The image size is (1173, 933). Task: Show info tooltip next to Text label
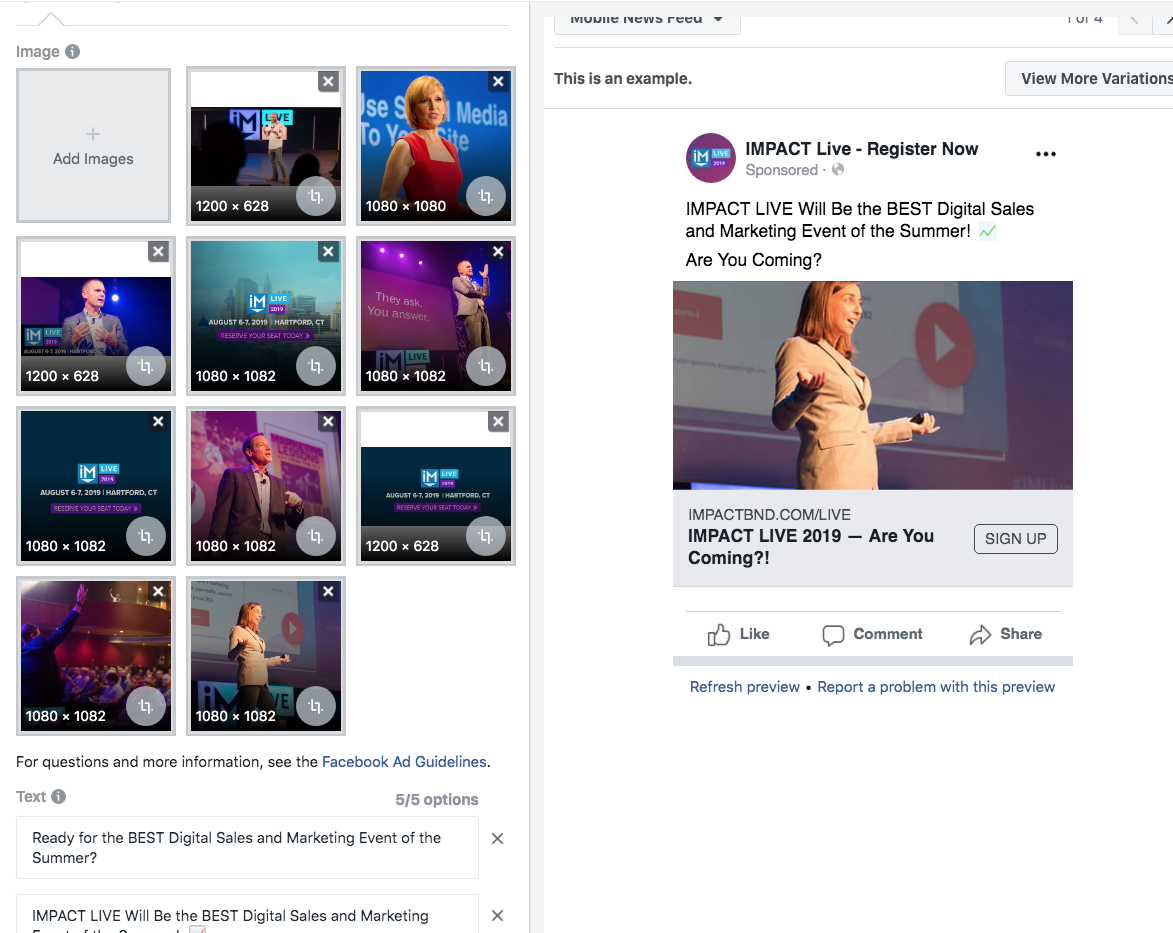[x=58, y=797]
